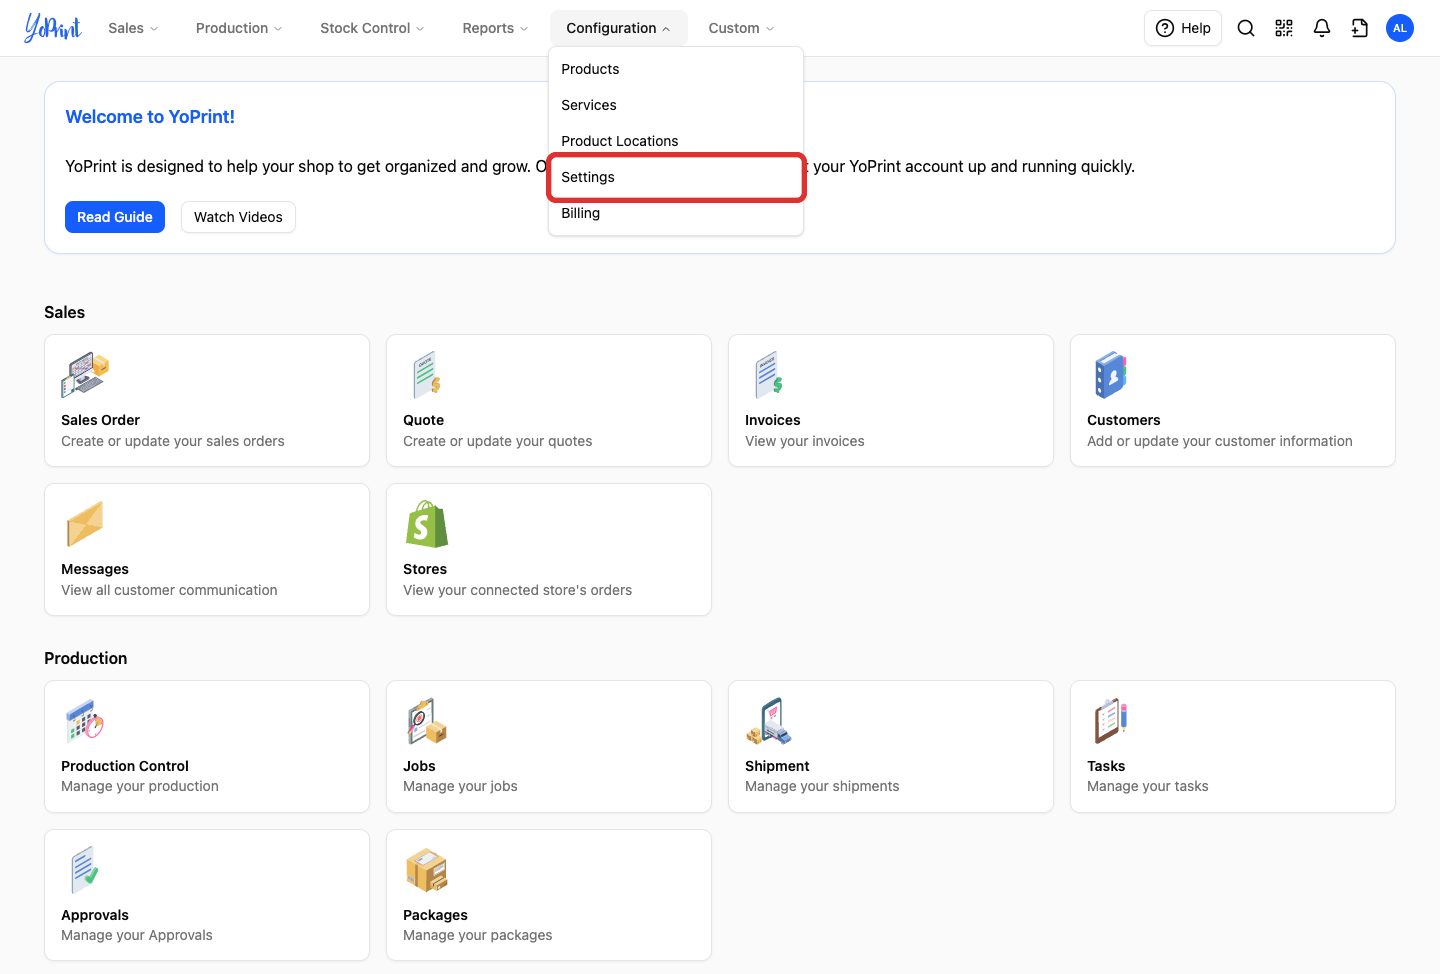The image size is (1440, 974).
Task: Click the Shopify Stores icon
Action: point(427,524)
